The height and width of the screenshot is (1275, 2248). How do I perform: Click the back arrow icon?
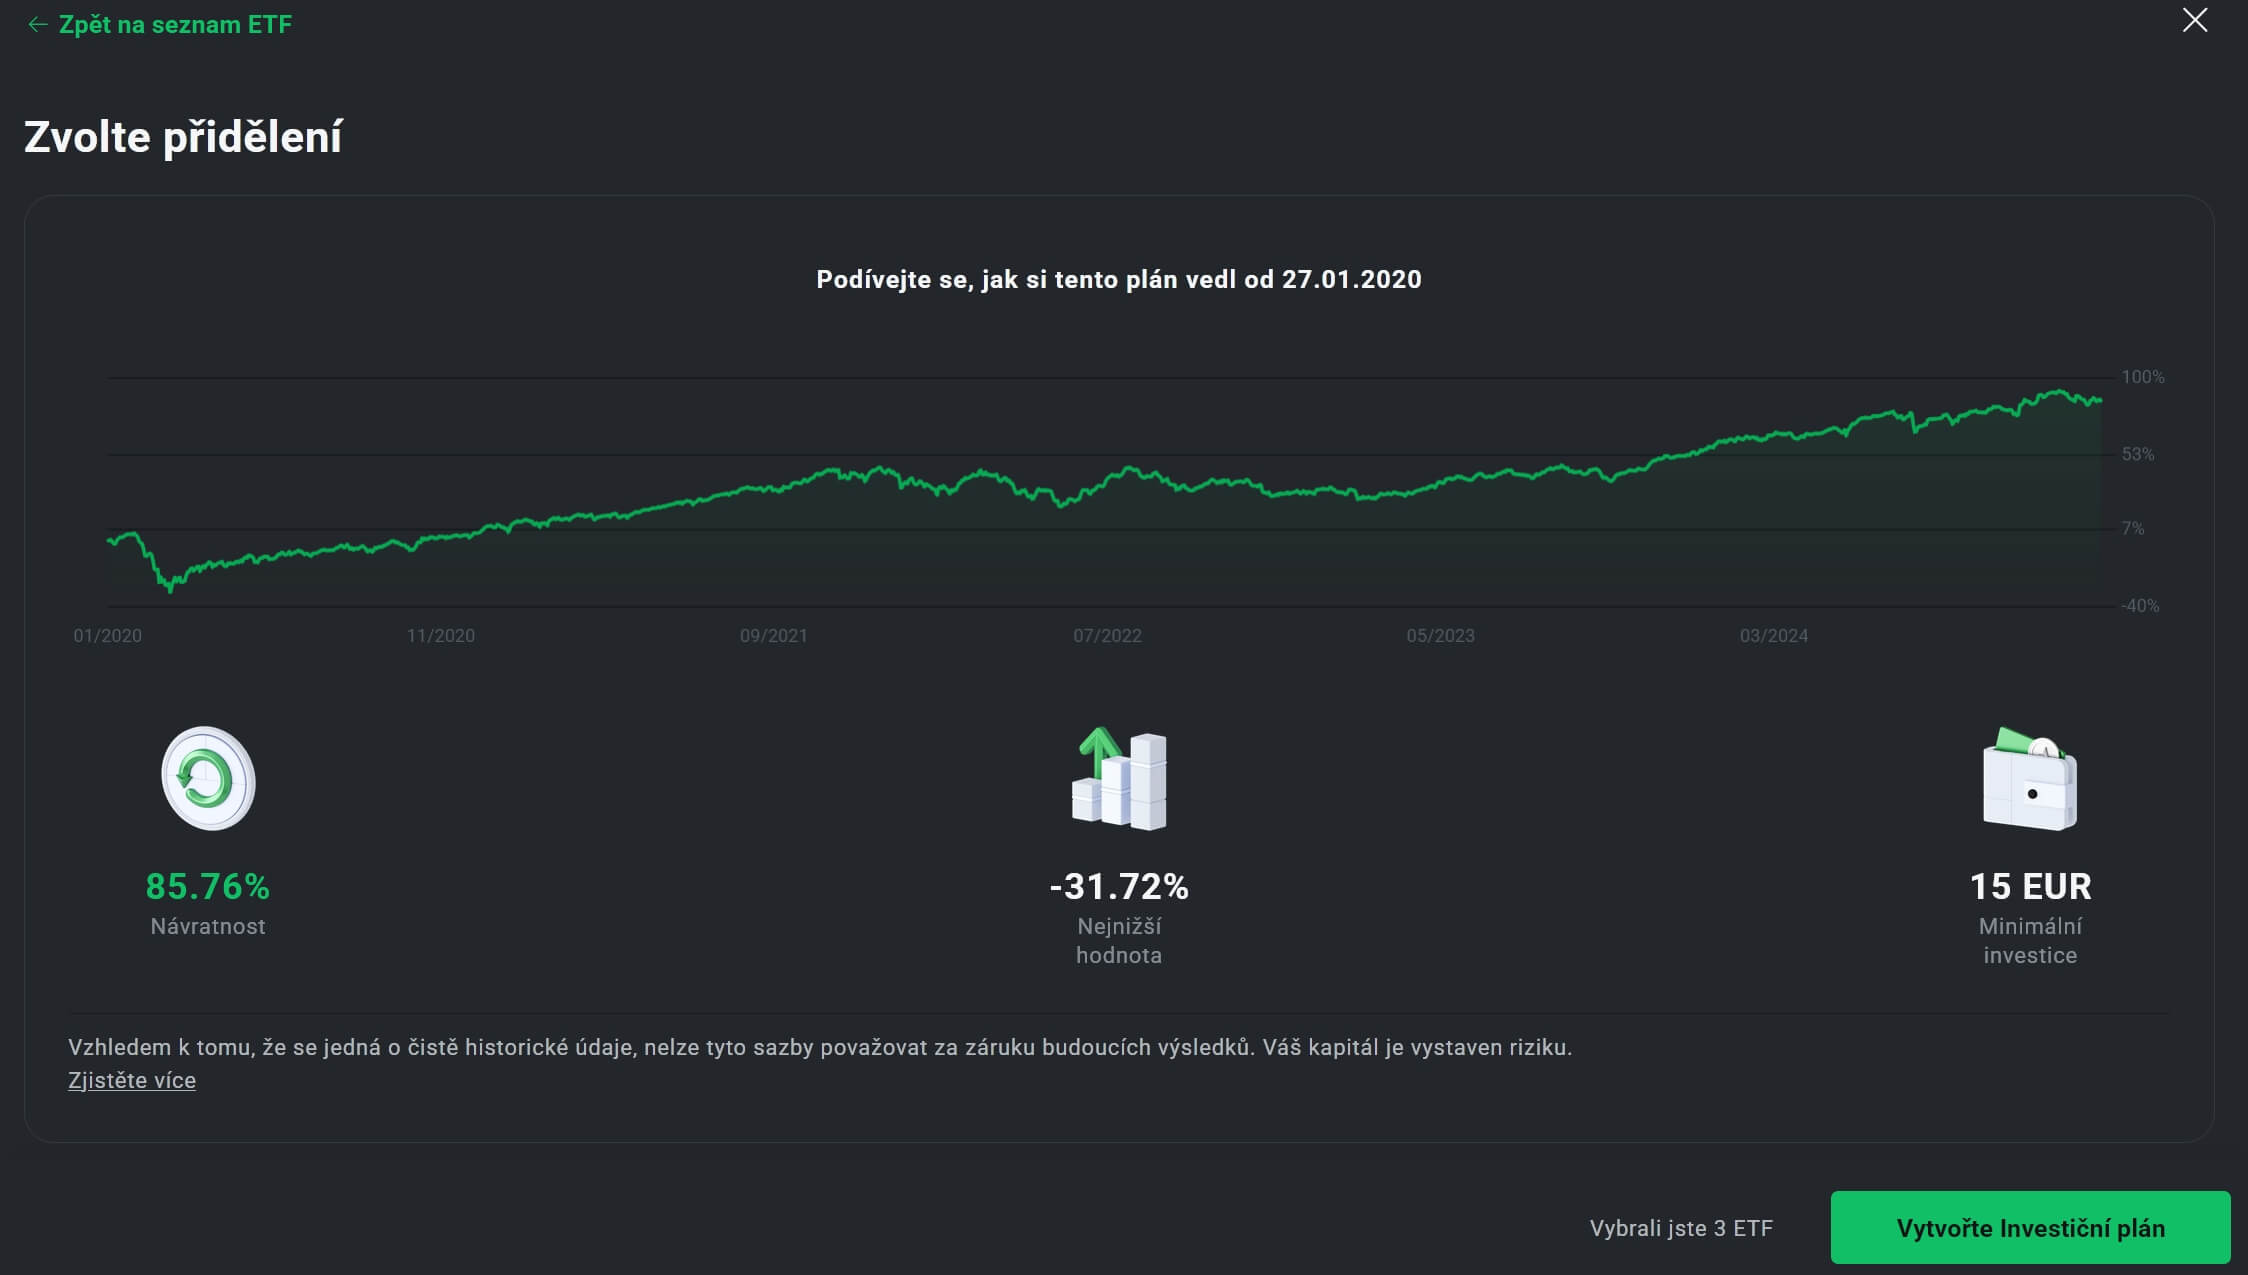(x=38, y=25)
